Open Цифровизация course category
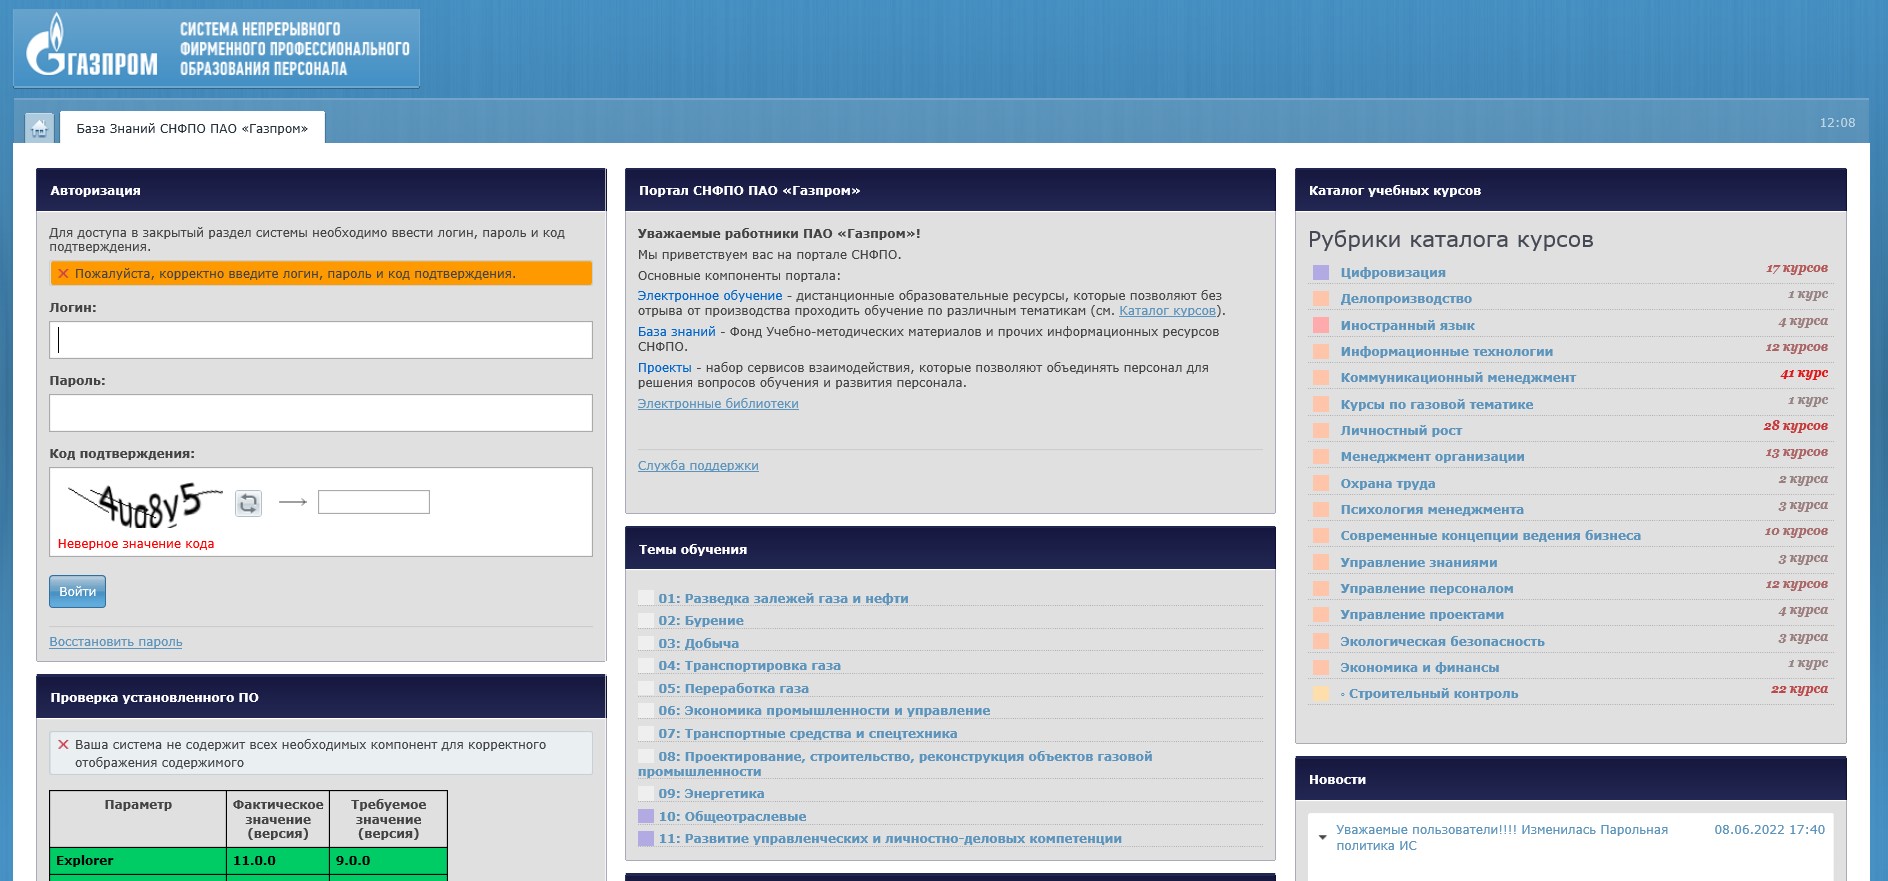The image size is (1888, 881). 1393,273
